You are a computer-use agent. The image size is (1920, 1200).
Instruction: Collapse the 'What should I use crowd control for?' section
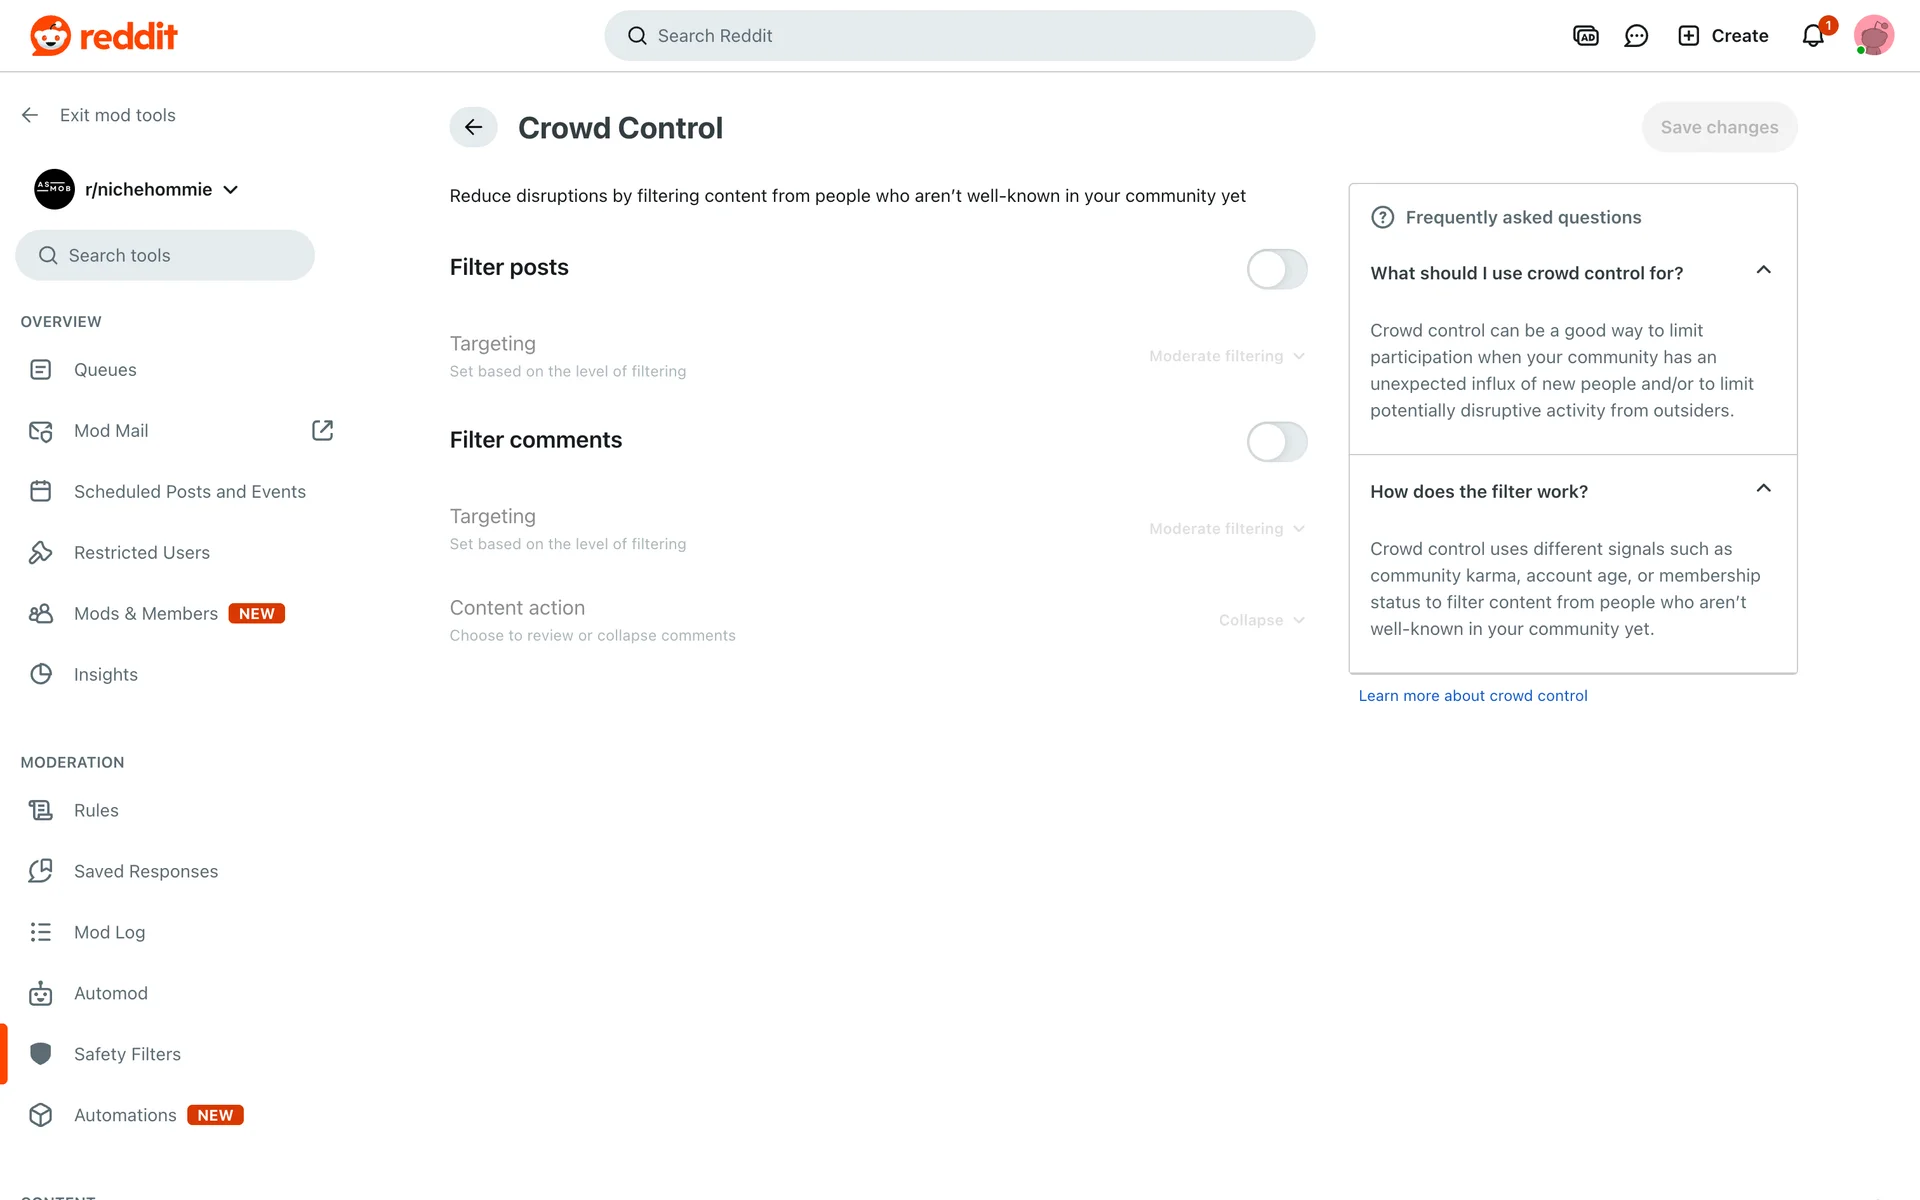tap(1763, 271)
